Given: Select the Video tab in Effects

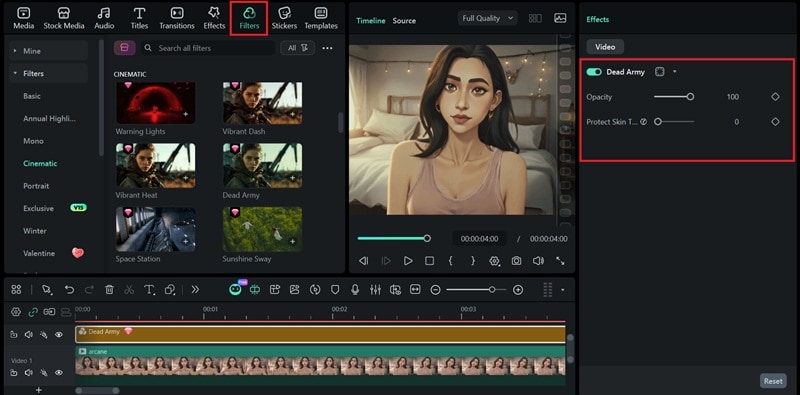Looking at the screenshot, I should pos(605,46).
